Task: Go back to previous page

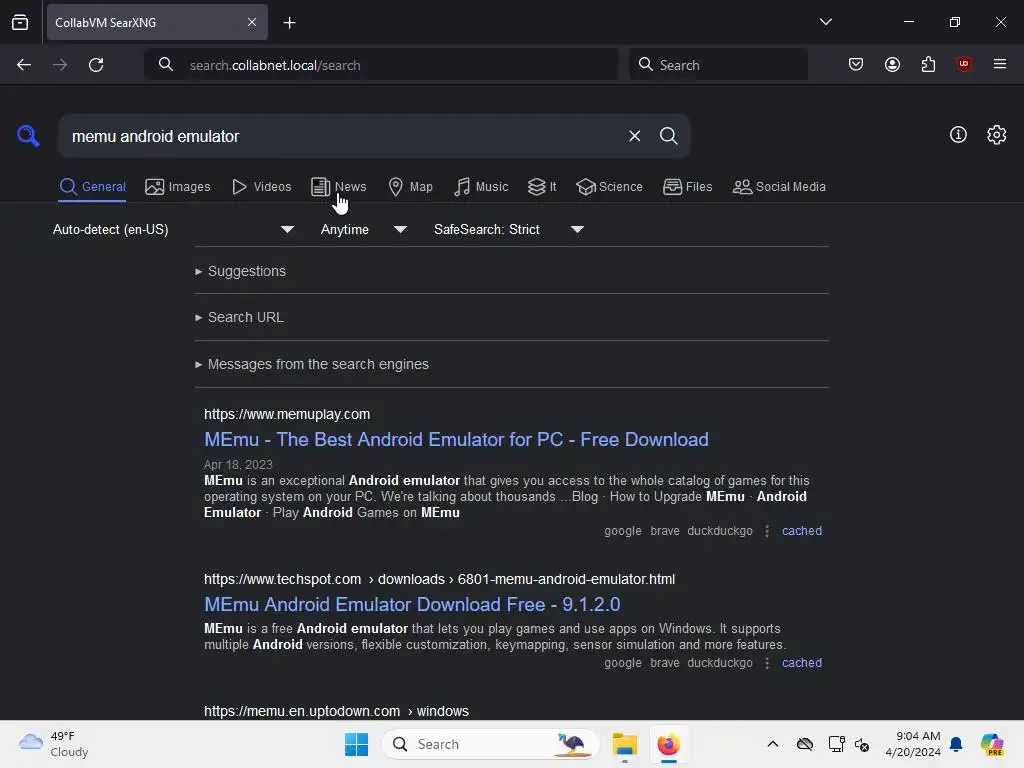Action: click(x=24, y=65)
